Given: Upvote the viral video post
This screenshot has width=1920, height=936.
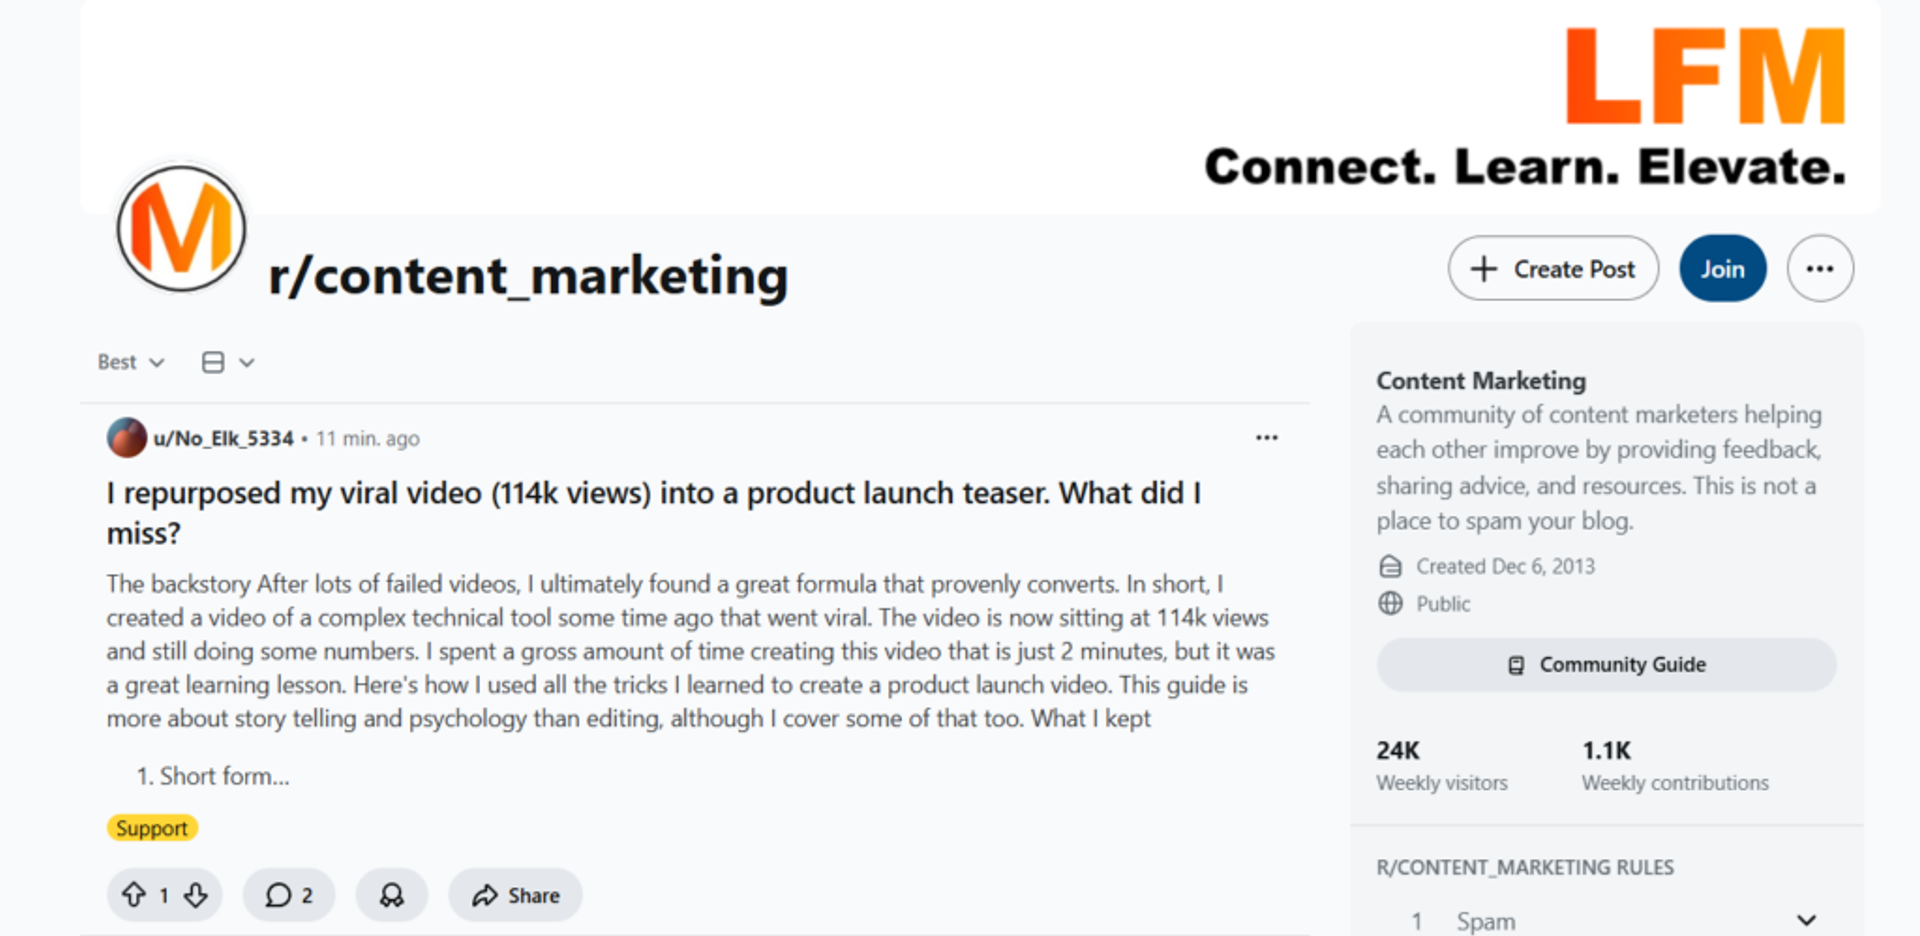Looking at the screenshot, I should [x=134, y=895].
